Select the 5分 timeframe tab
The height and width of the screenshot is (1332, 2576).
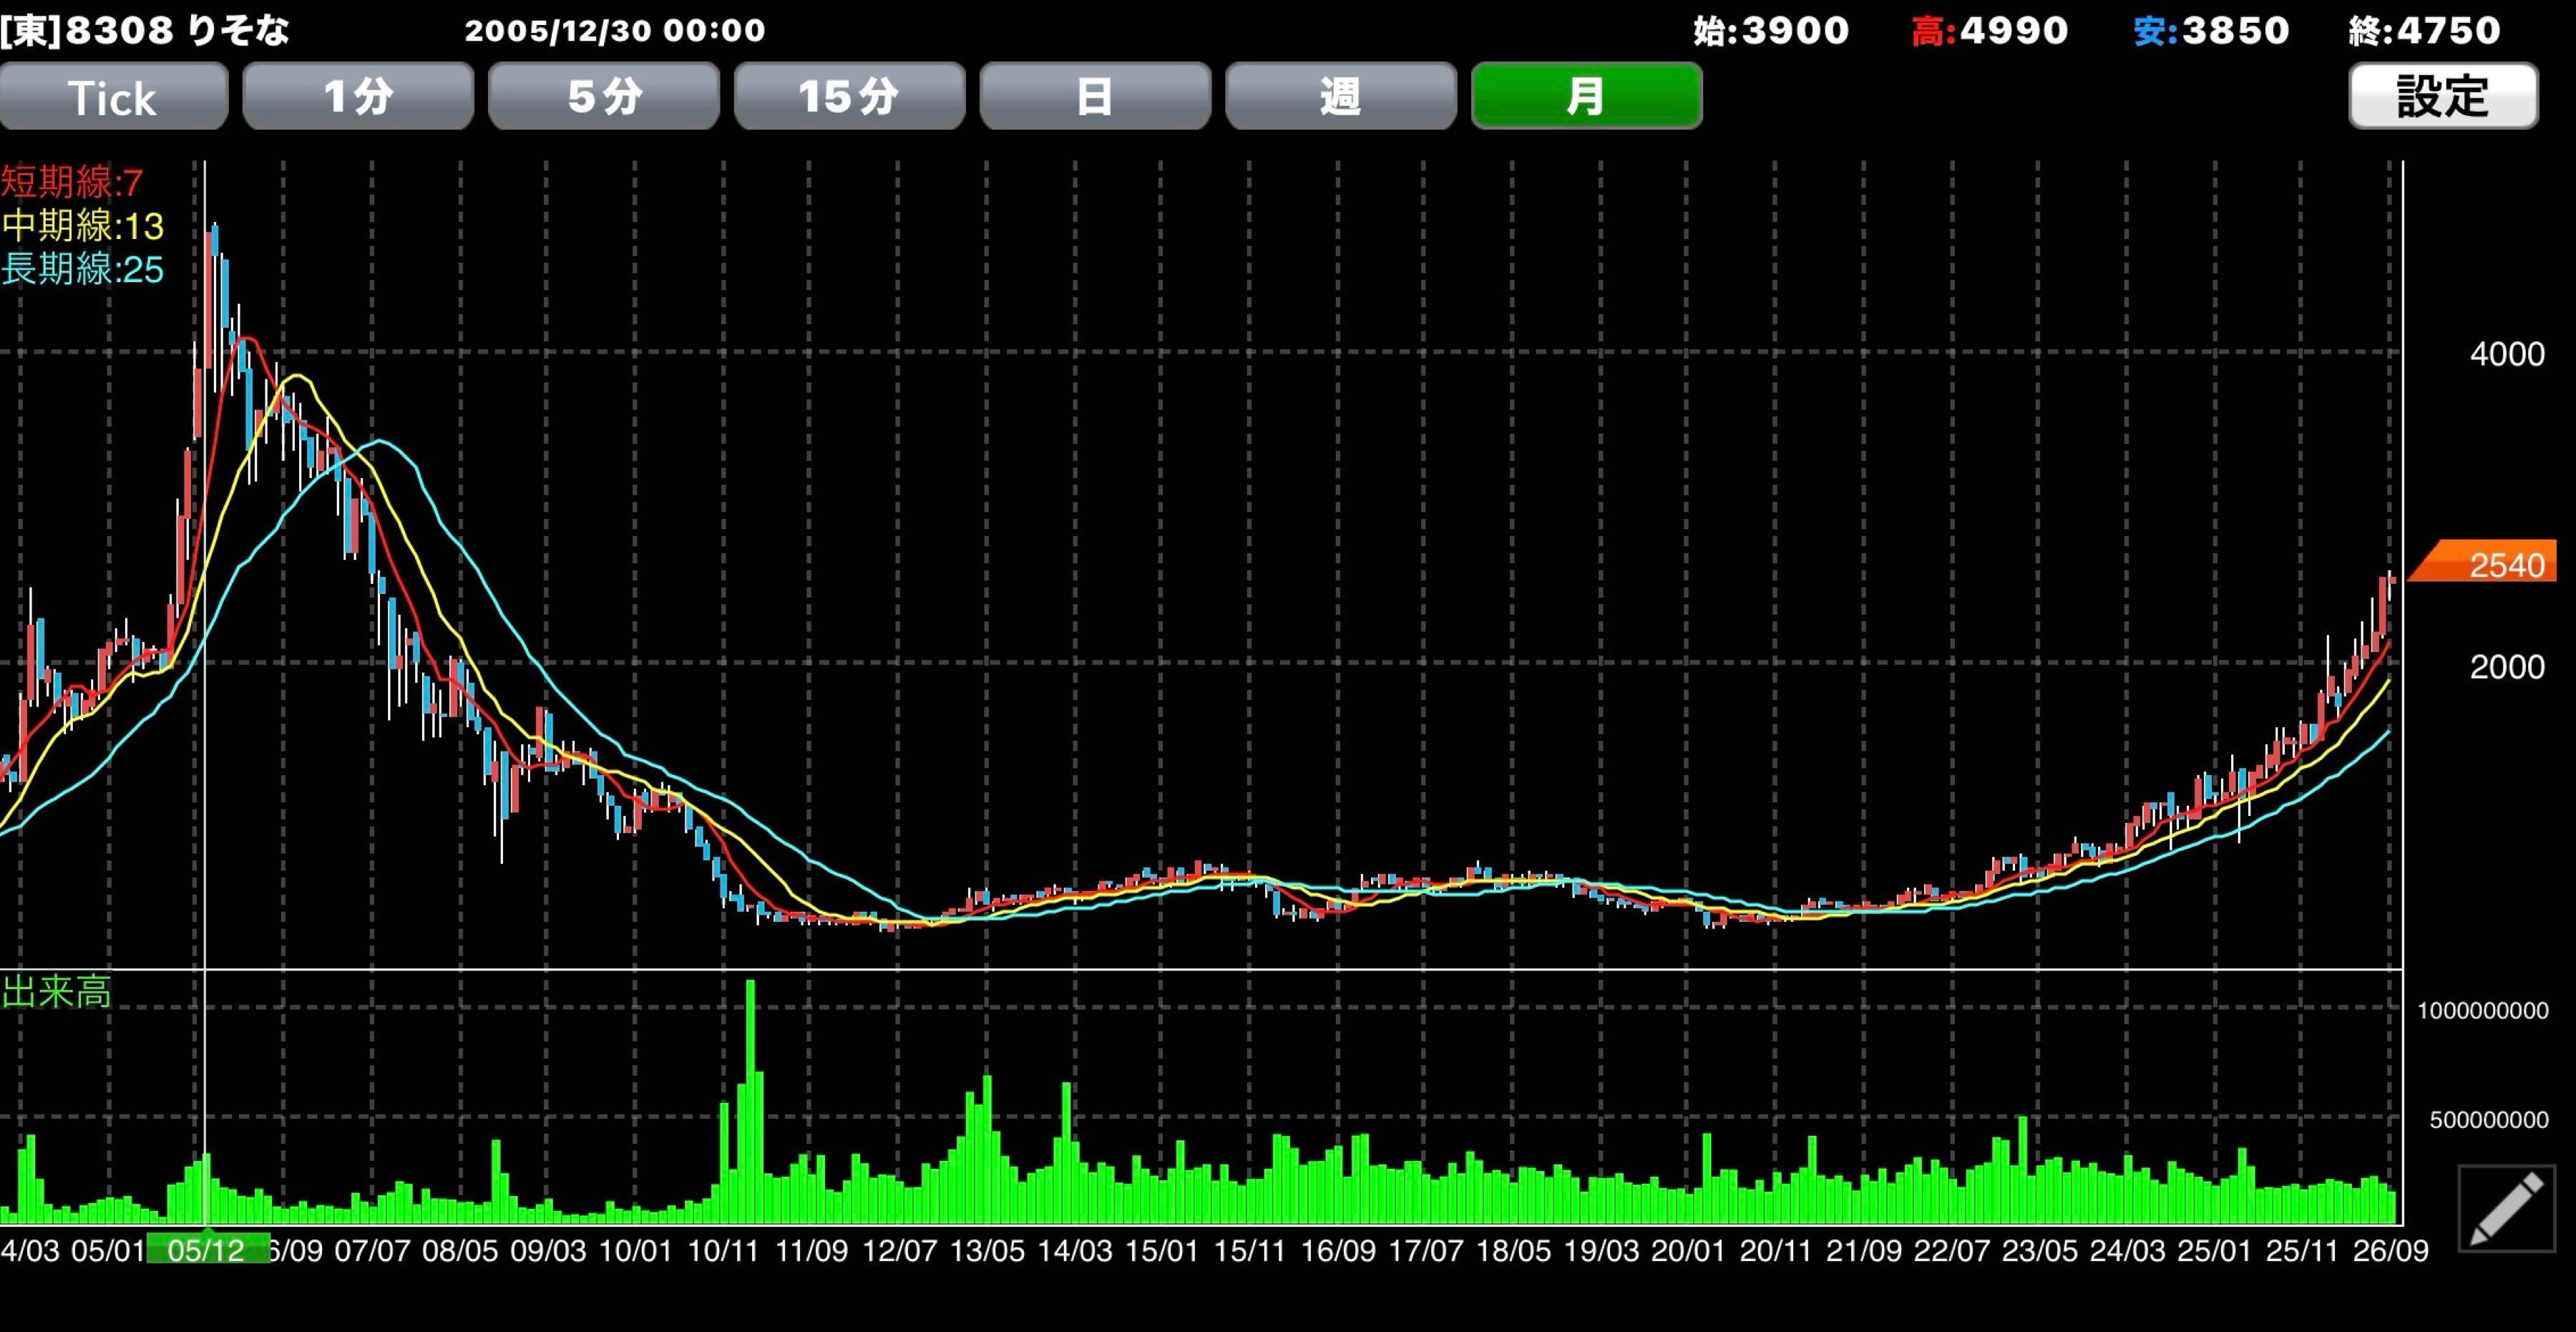604,96
